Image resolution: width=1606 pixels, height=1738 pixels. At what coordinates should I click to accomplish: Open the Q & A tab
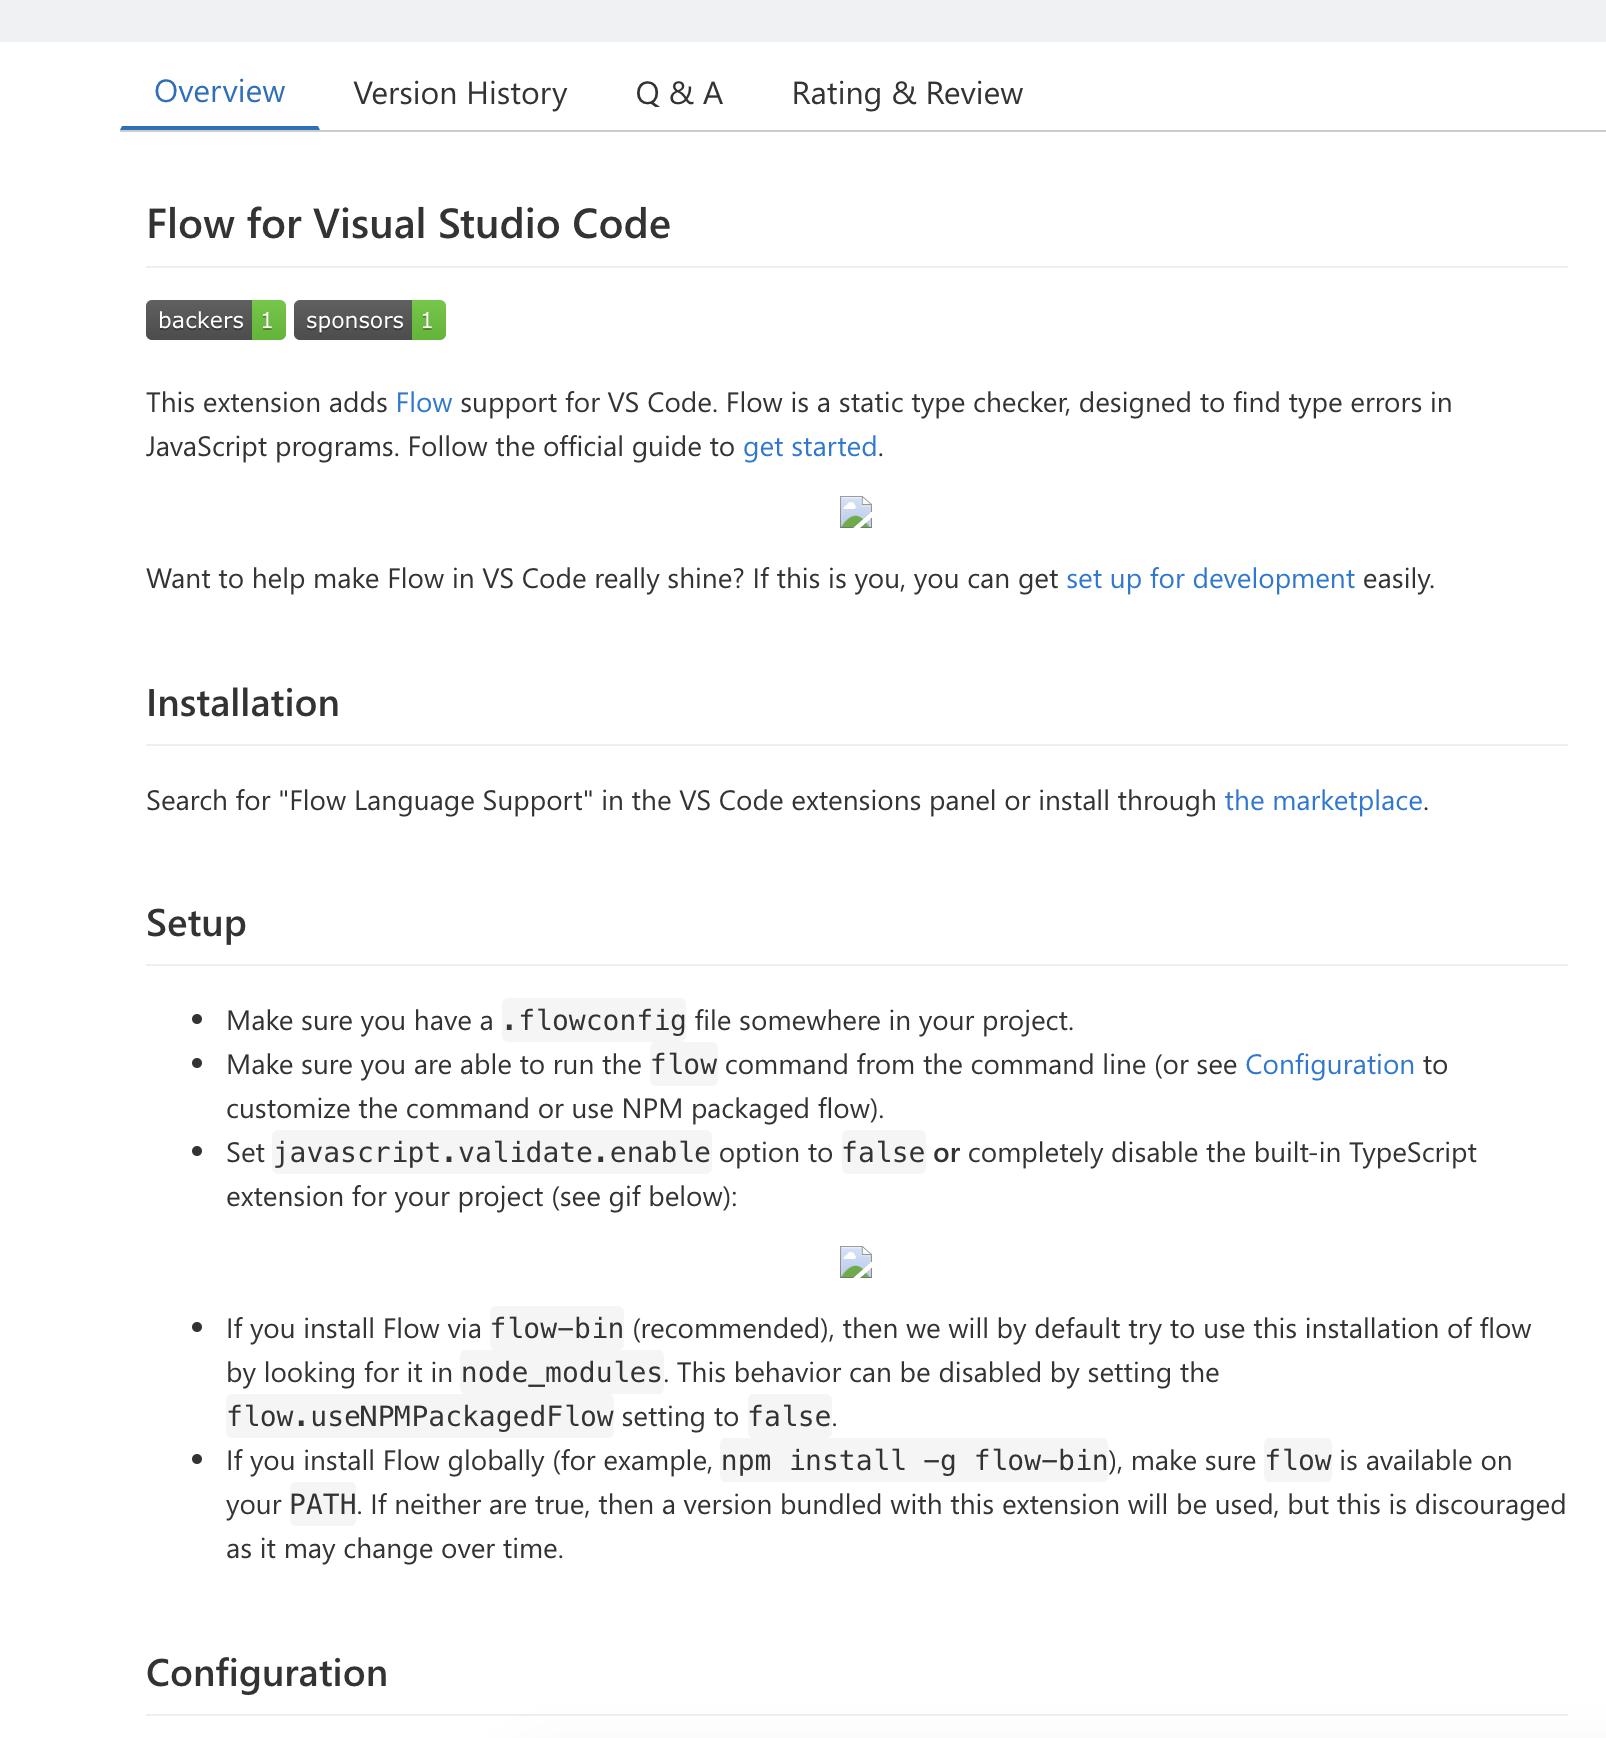pyautogui.click(x=680, y=93)
